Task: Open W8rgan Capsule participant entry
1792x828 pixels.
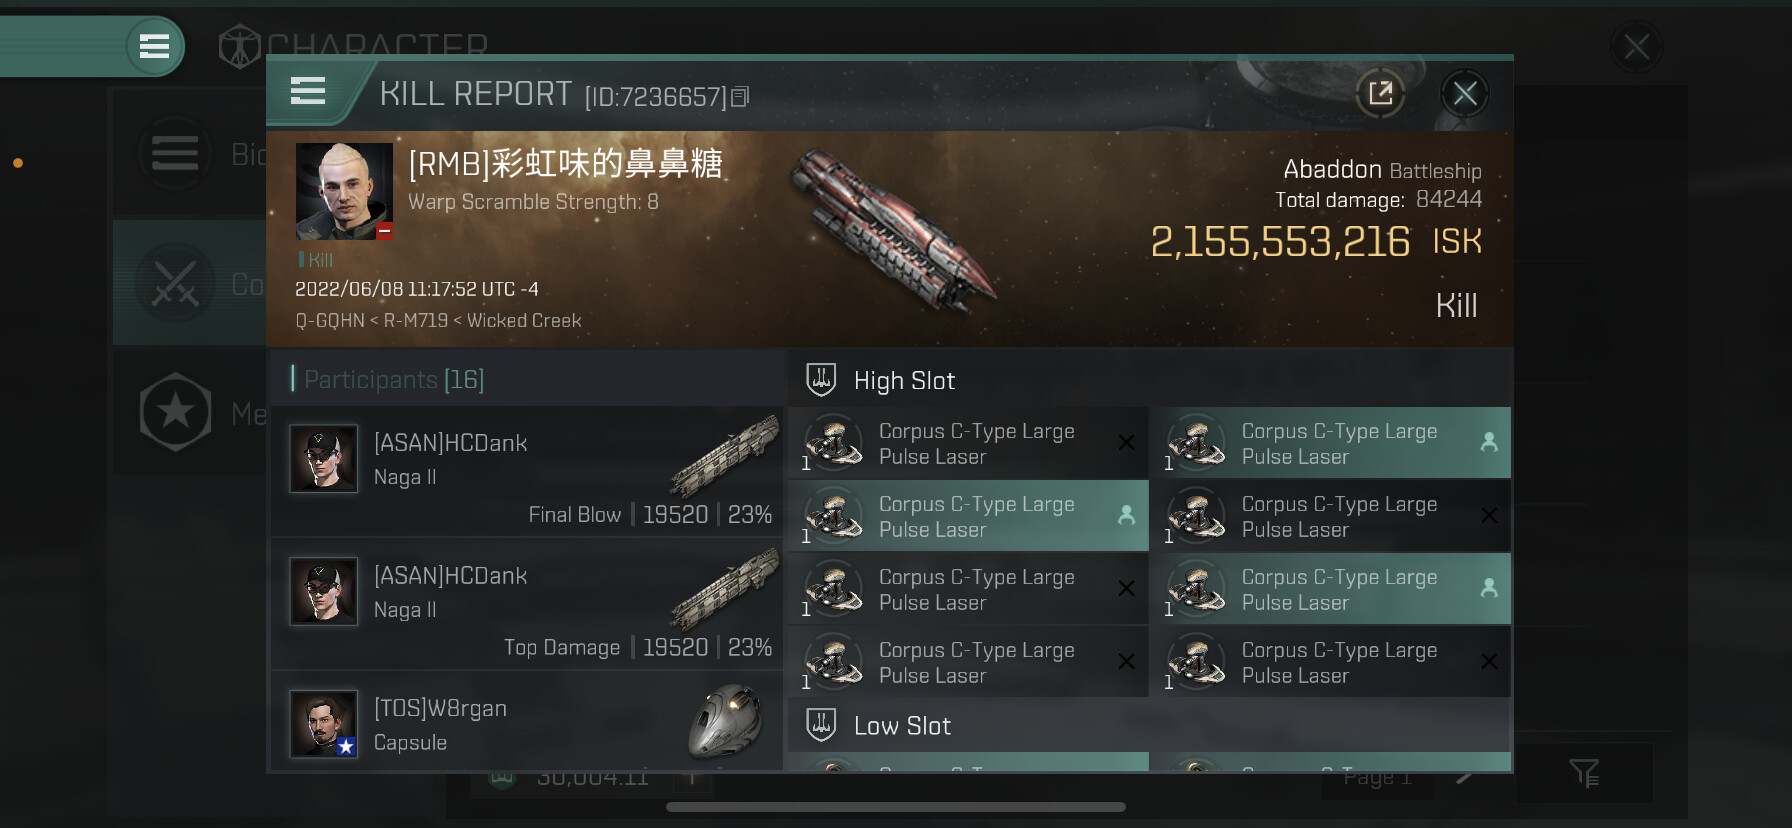Action: [x=527, y=722]
